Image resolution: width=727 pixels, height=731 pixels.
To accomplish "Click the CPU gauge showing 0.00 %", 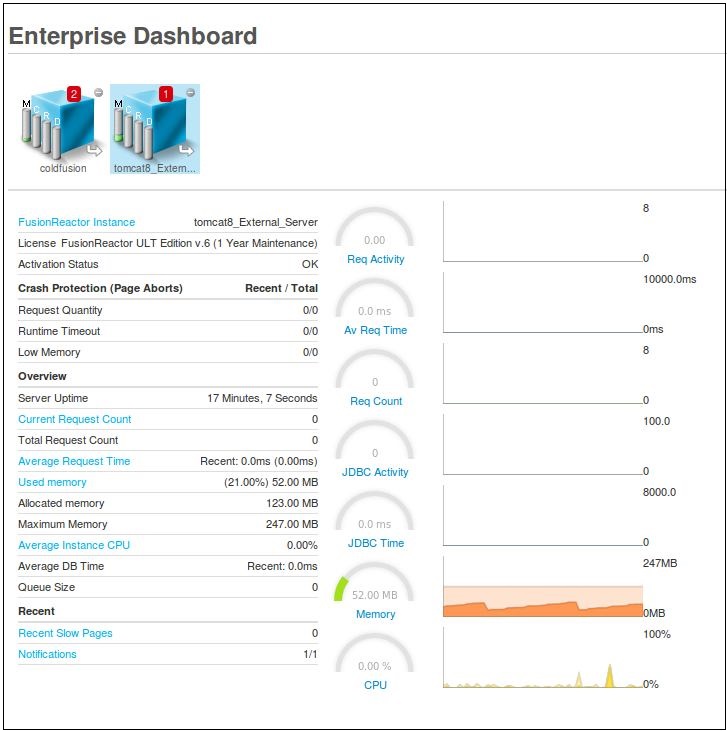I will point(374,653).
